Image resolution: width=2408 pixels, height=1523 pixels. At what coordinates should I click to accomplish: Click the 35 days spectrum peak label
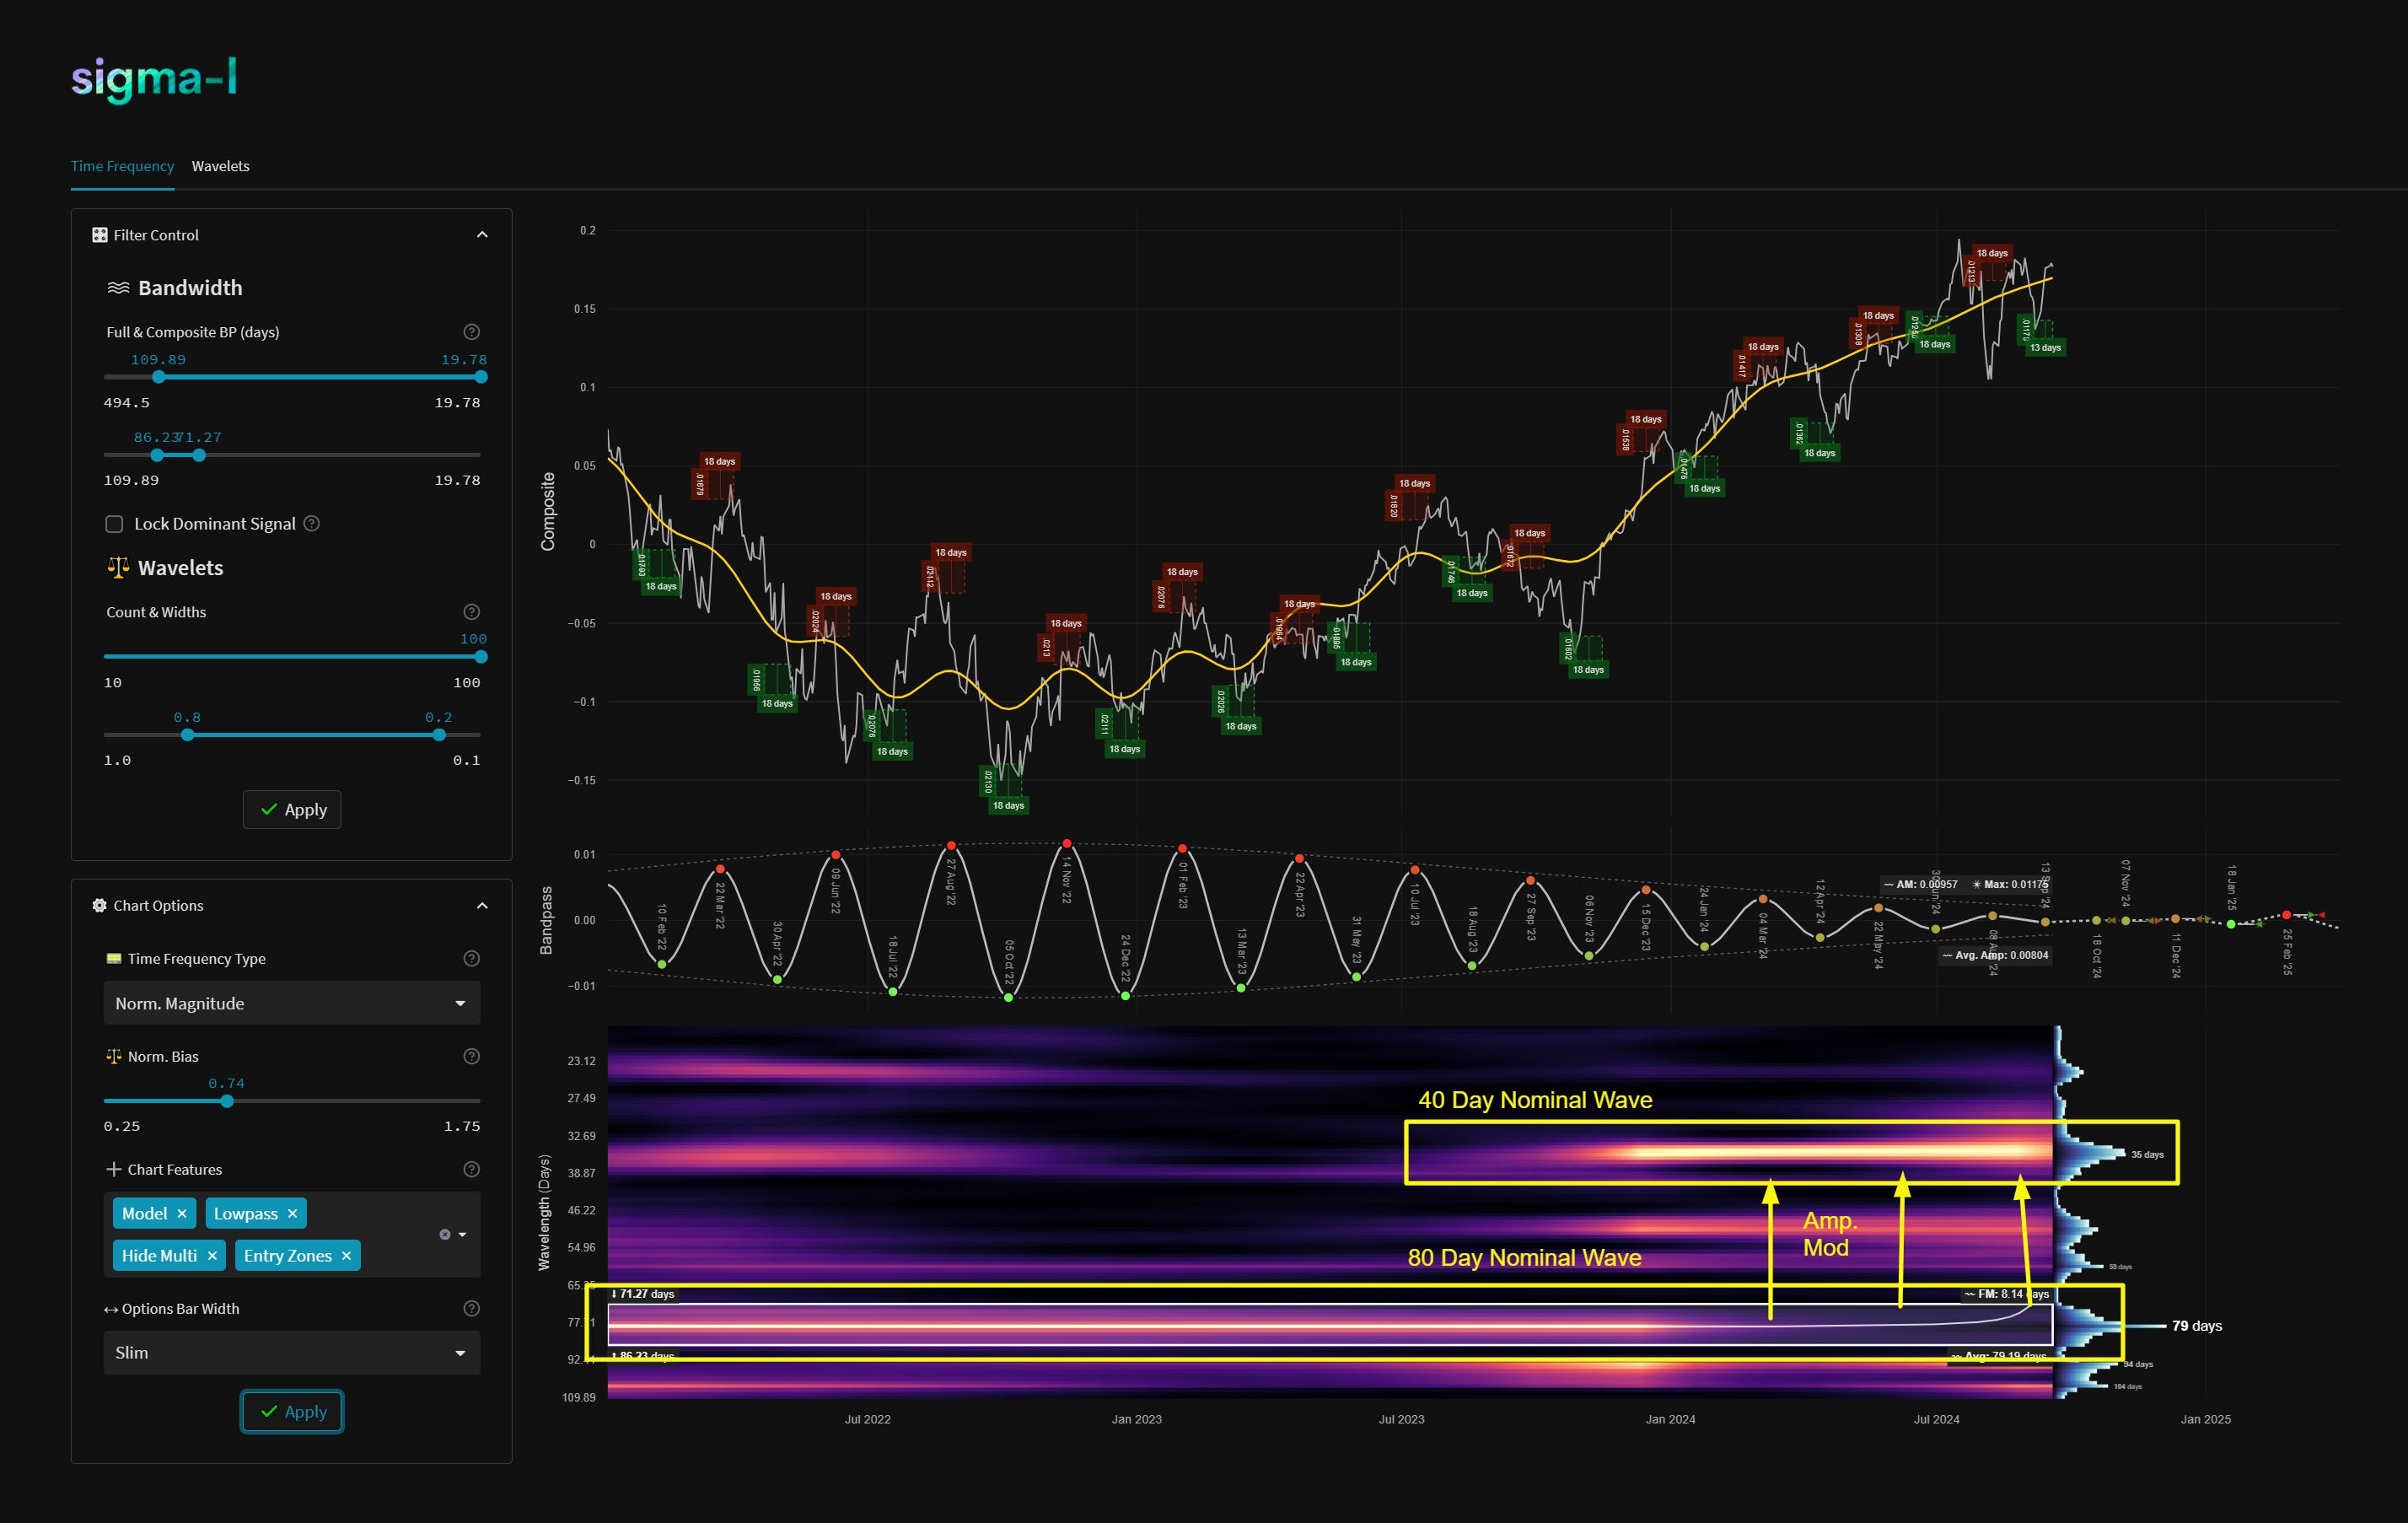[2147, 1155]
